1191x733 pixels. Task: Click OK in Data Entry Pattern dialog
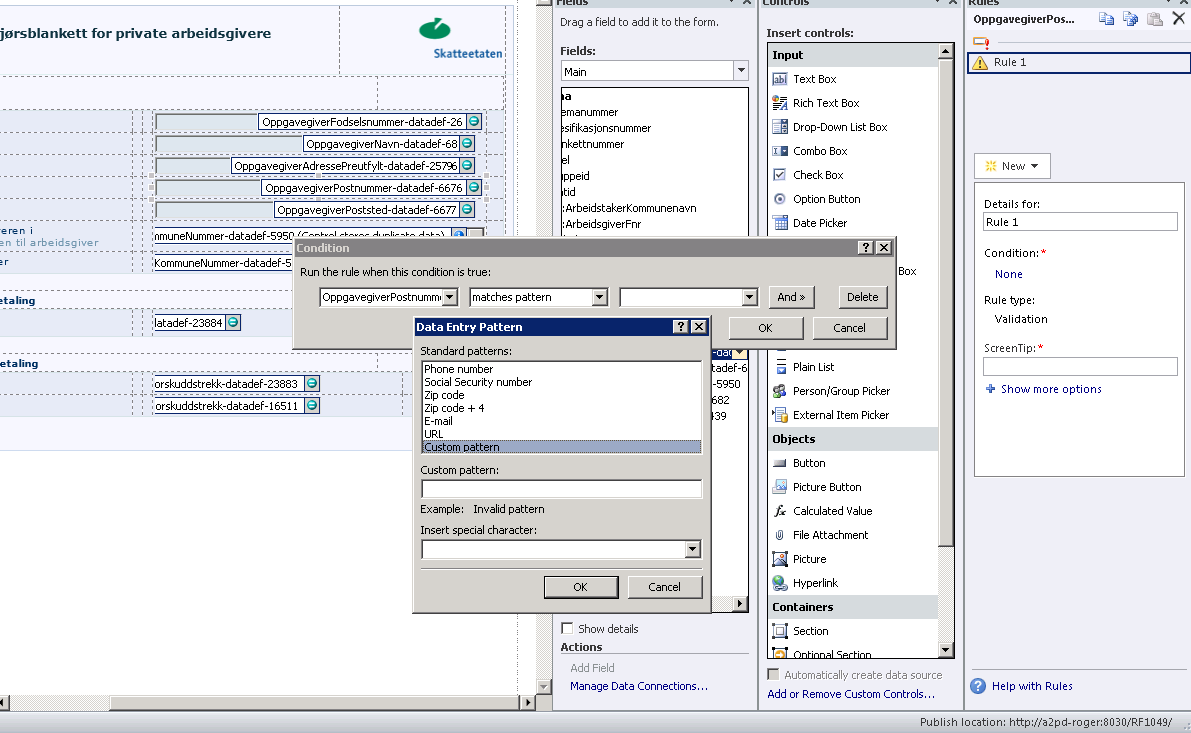pyautogui.click(x=580, y=587)
